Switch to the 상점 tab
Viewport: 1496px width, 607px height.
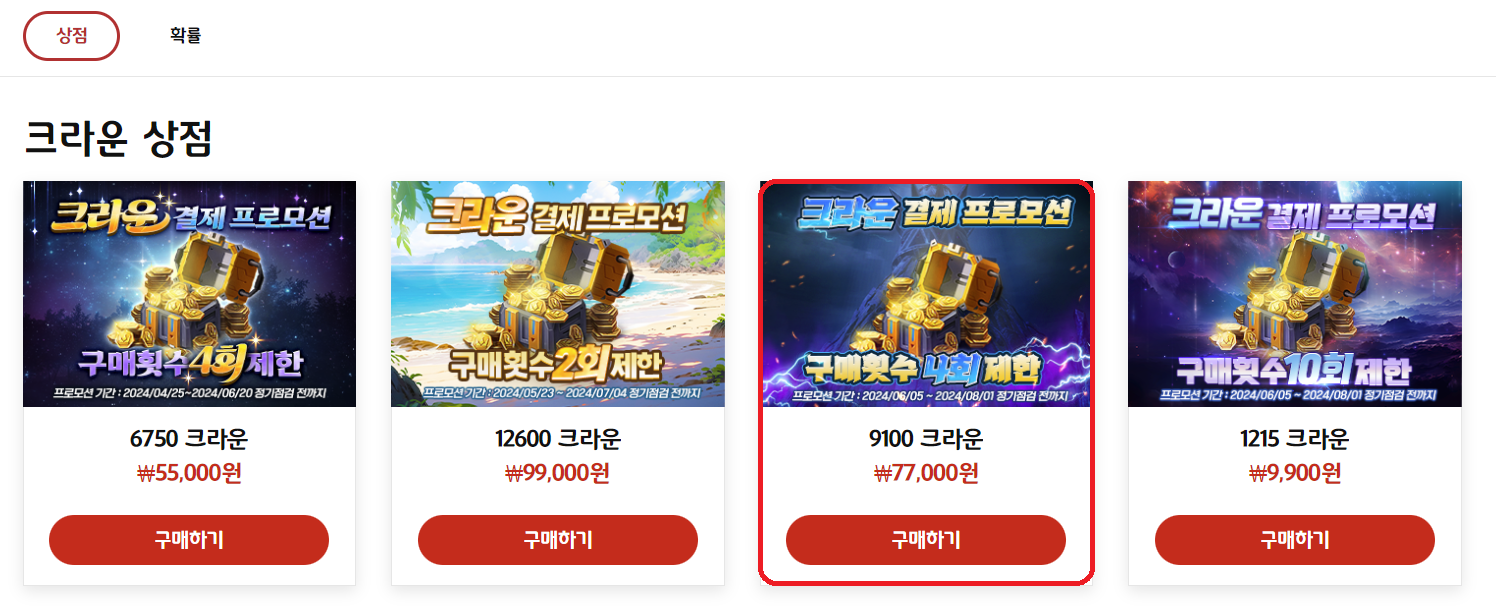(71, 36)
